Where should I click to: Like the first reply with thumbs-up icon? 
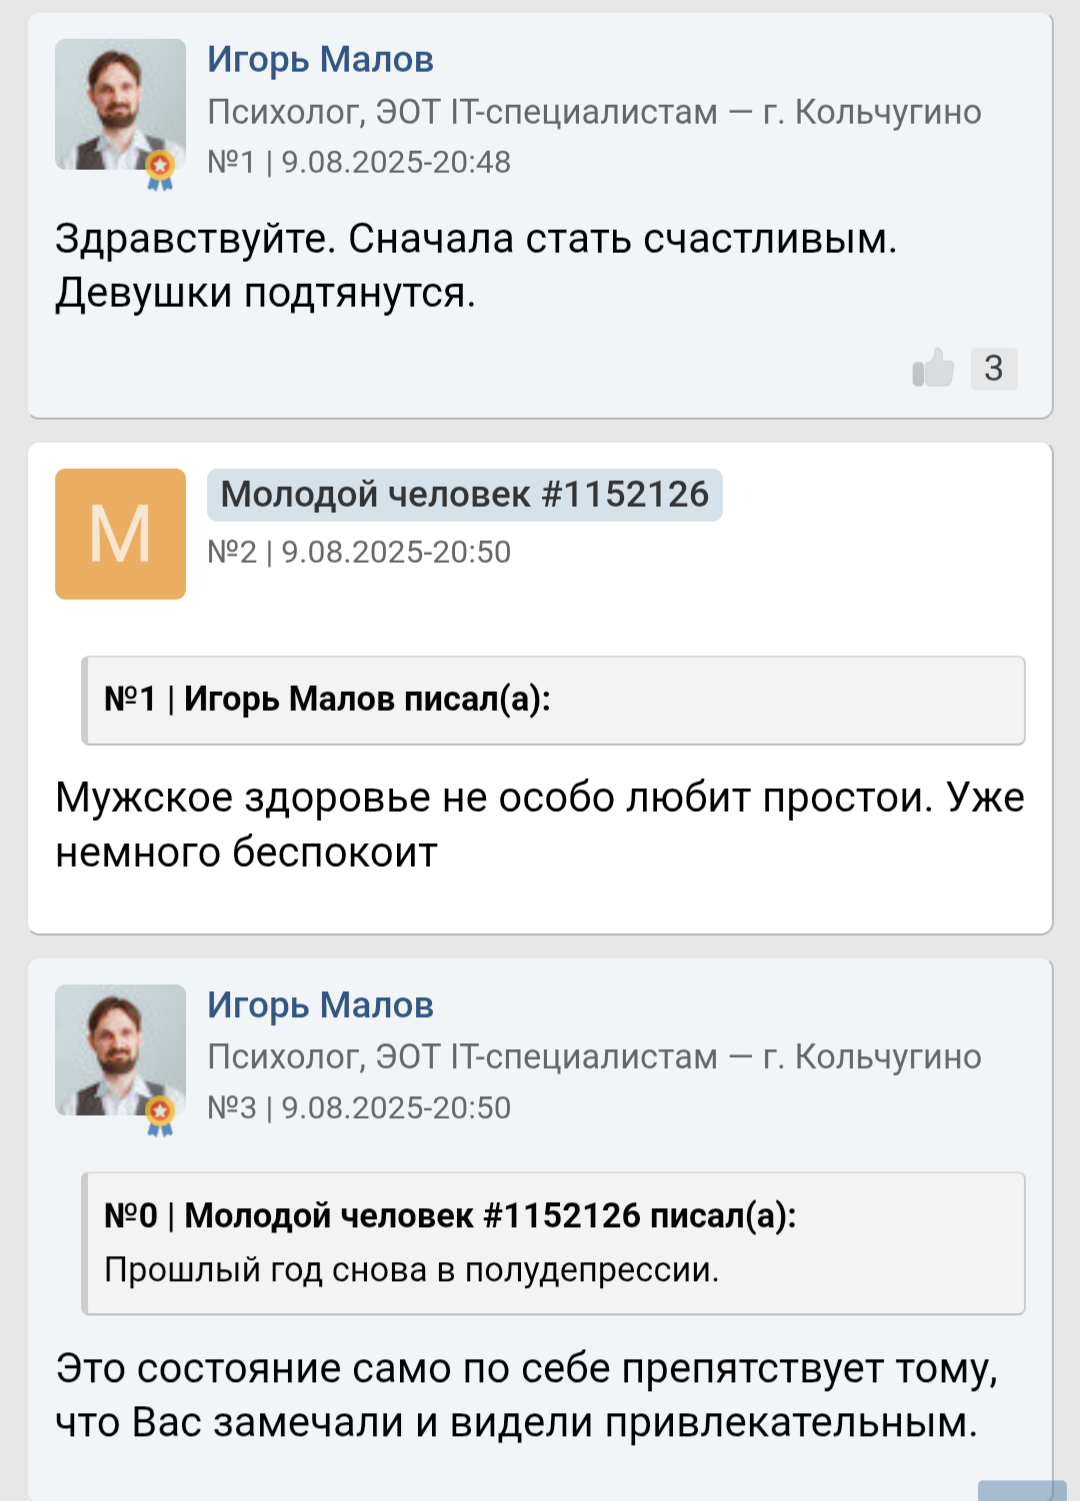(x=933, y=368)
